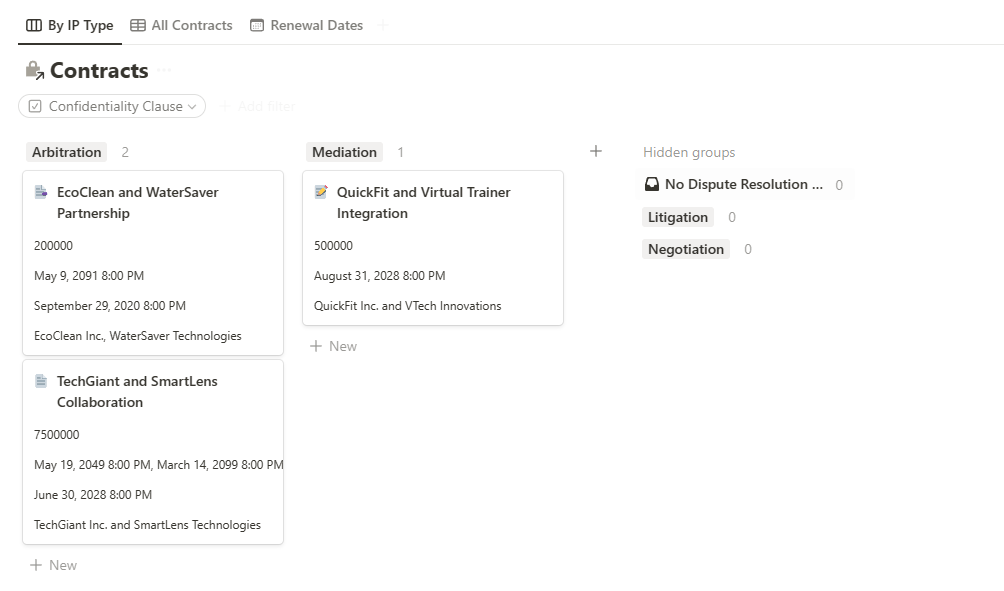Show the hidden Litigation group
This screenshot has width=1004, height=591.
tap(678, 217)
